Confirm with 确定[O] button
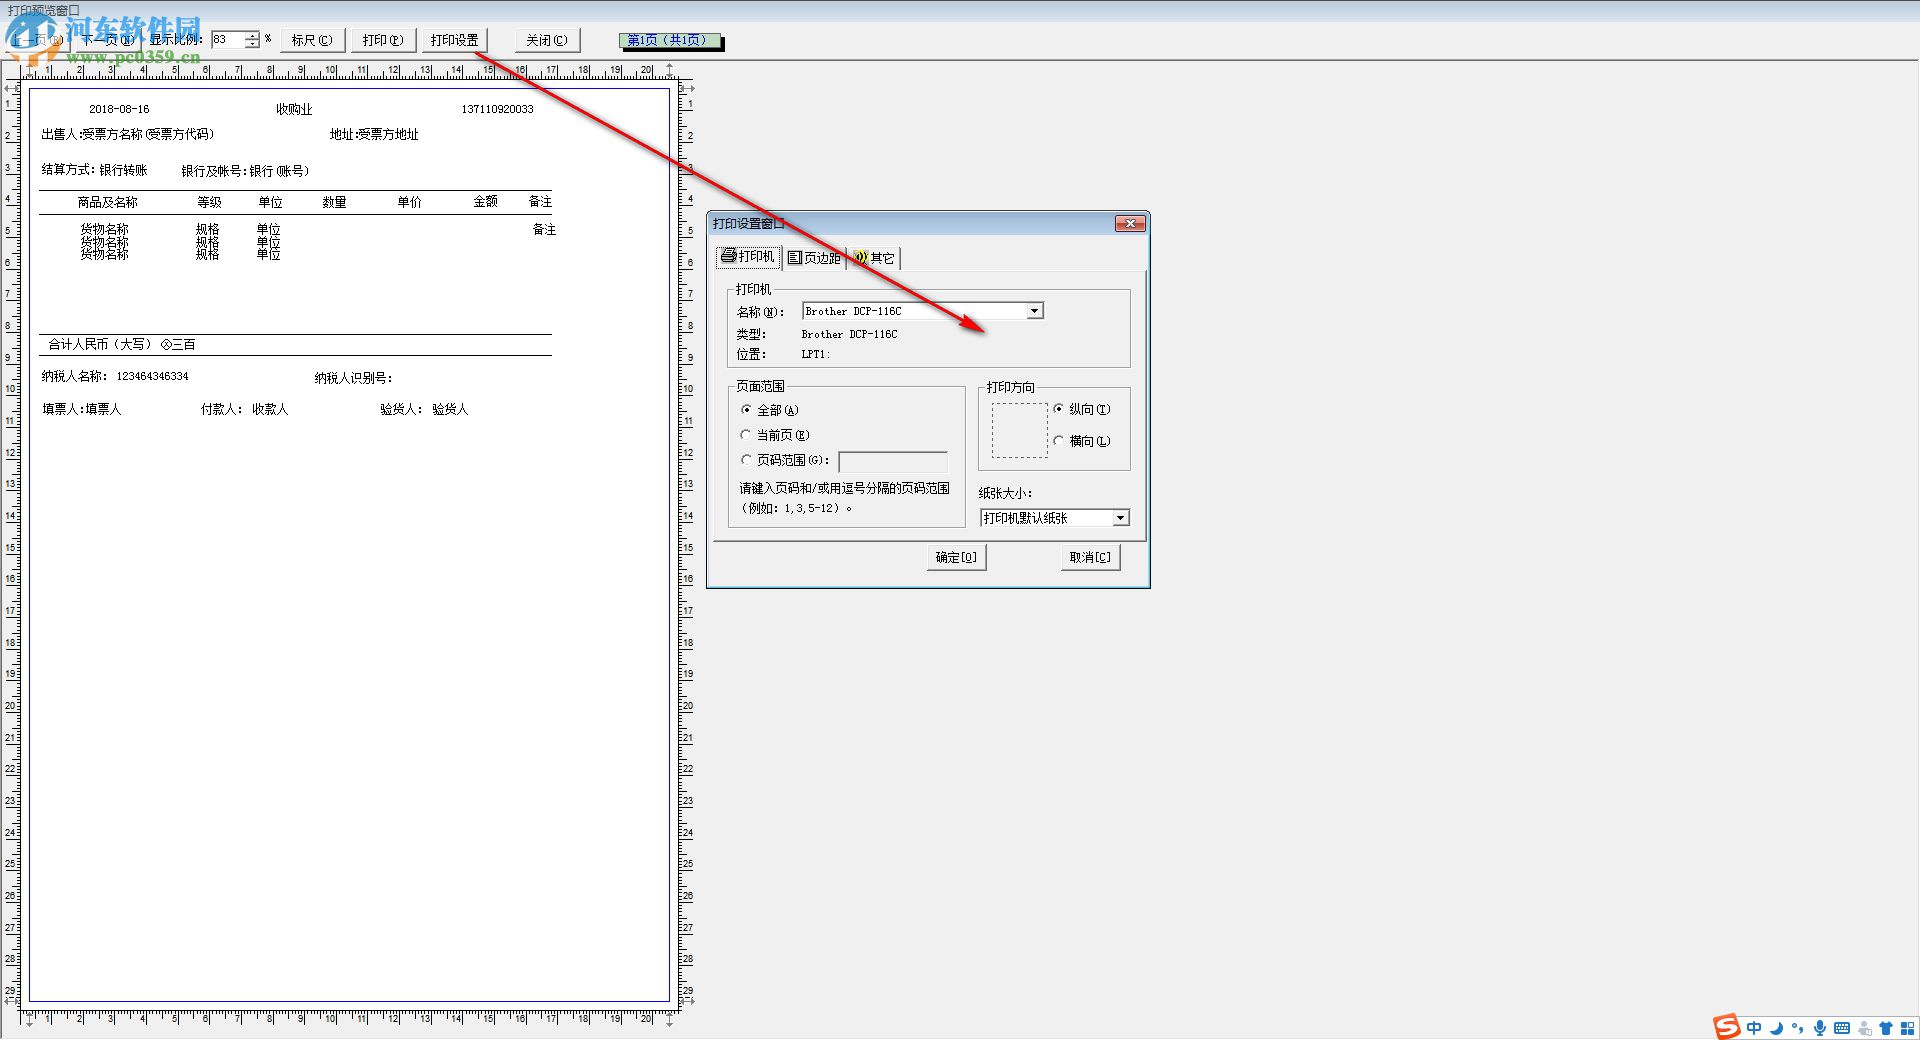 point(956,558)
